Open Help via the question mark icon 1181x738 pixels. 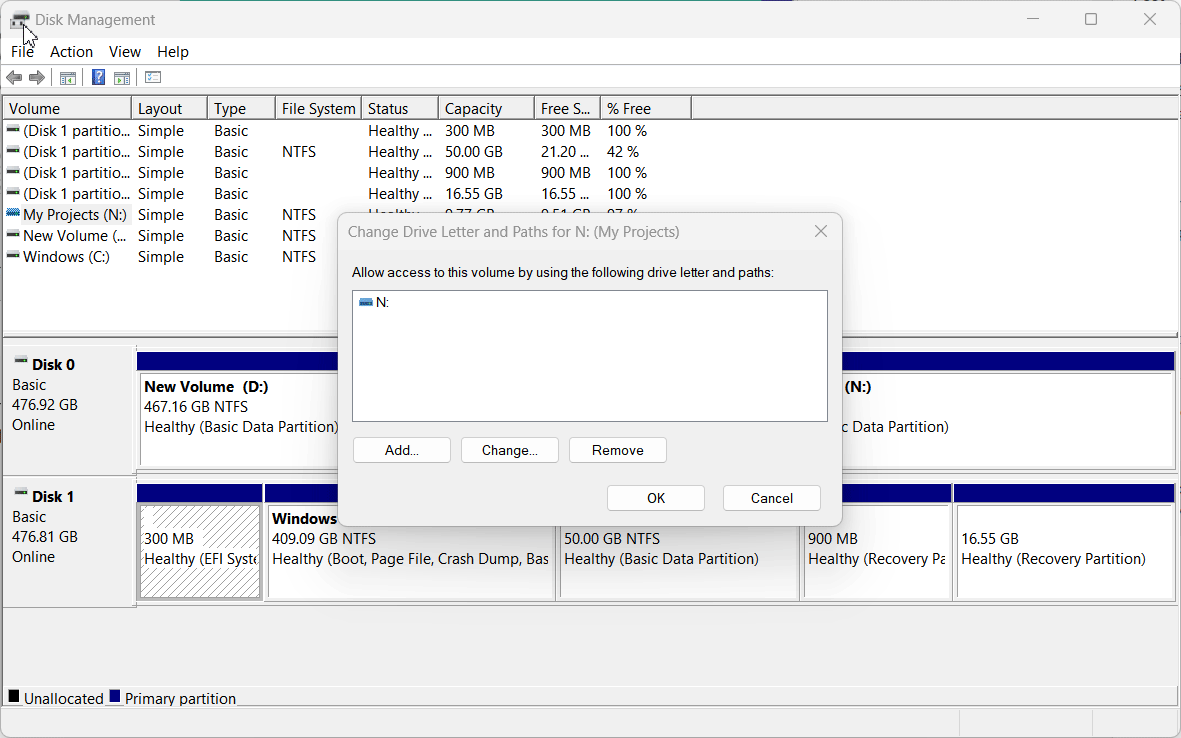(x=99, y=77)
